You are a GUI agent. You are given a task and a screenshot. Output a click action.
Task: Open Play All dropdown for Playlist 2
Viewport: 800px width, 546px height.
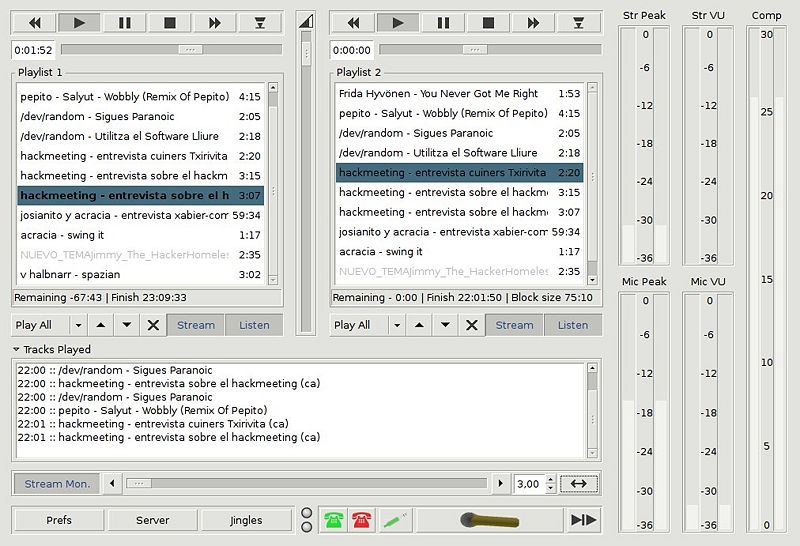click(x=396, y=325)
